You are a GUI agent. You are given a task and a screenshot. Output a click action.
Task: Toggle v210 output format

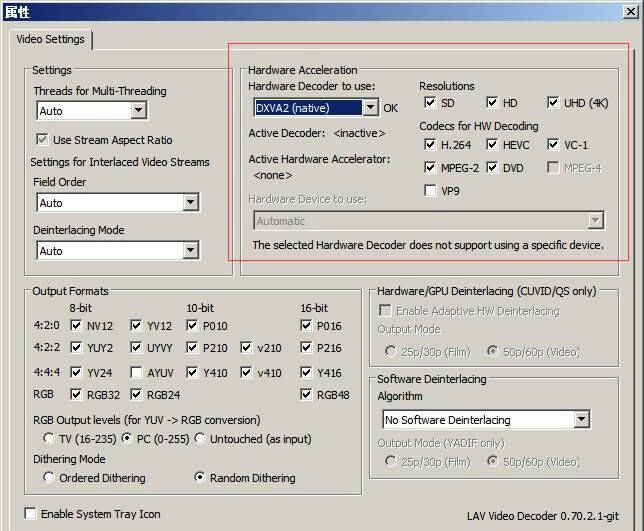[x=246, y=347]
